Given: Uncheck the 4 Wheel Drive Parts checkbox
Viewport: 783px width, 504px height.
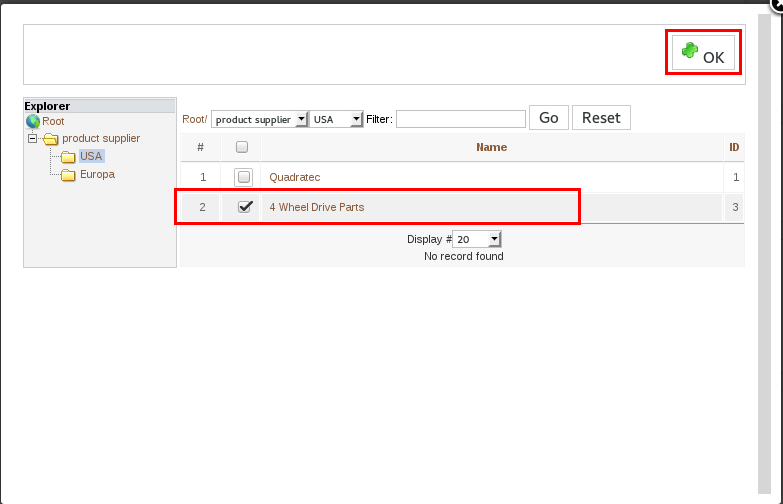Looking at the screenshot, I should coord(245,207).
